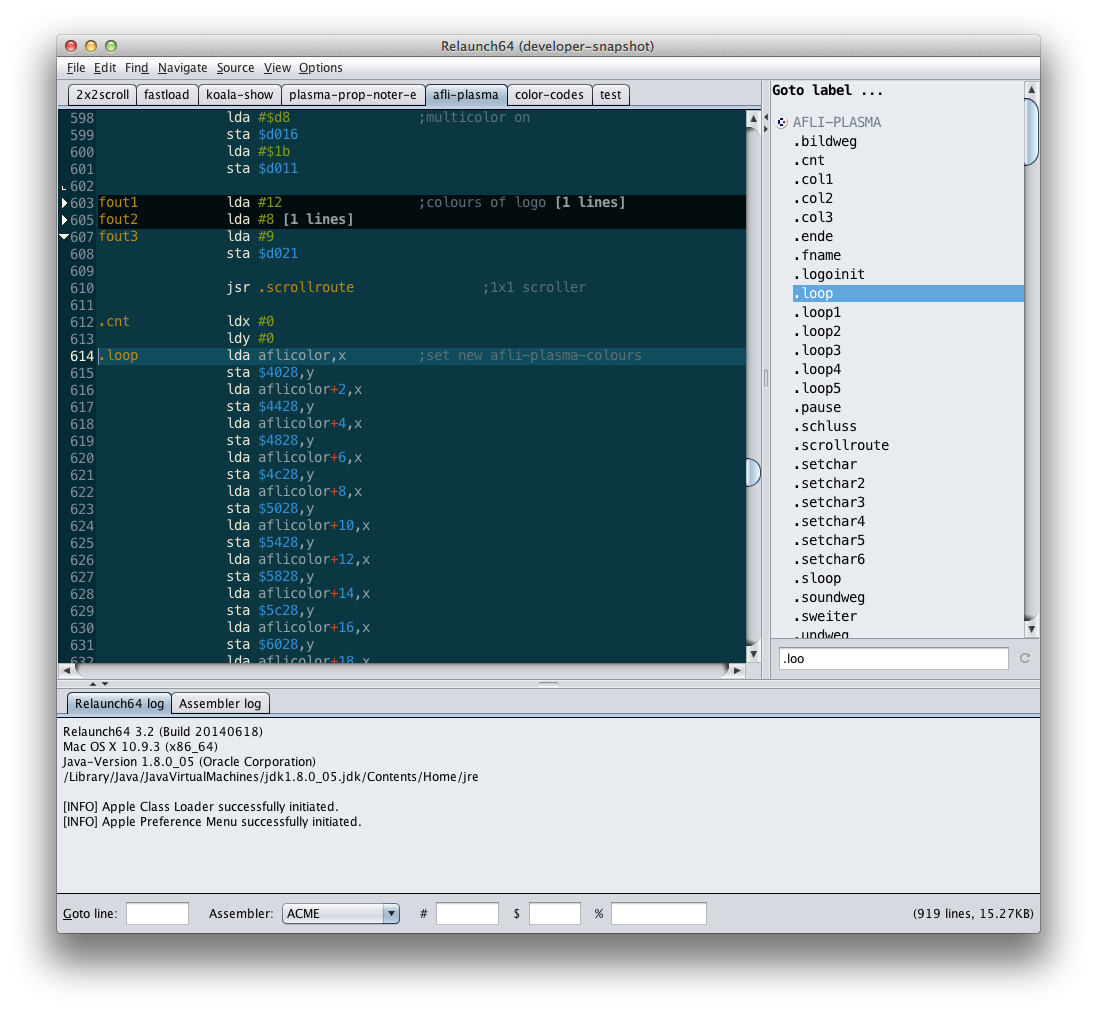Expand the folded block at line 605
This screenshot has width=1097, height=1012.
65,220
